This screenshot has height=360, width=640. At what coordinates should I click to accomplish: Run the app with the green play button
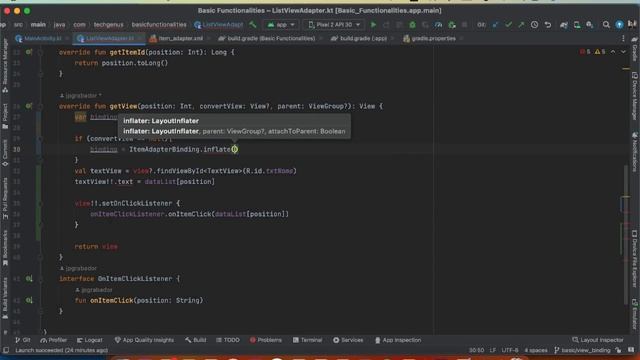click(373, 25)
